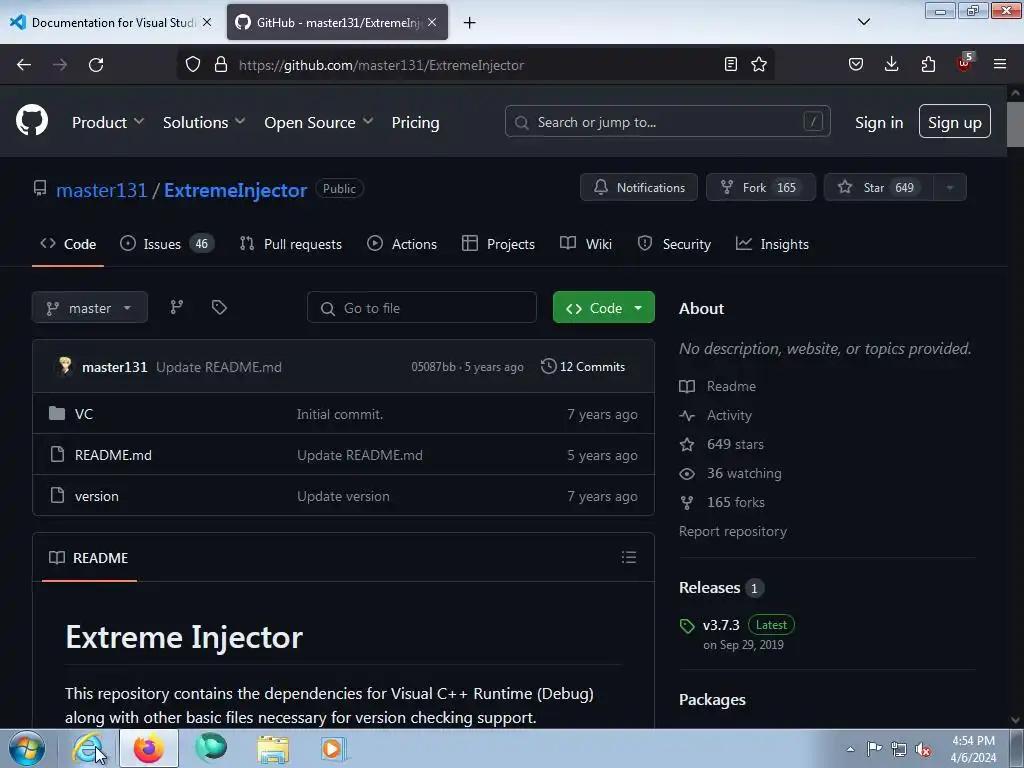The image size is (1024, 768).
Task: Switch to the Issues tab
Action: (167, 244)
